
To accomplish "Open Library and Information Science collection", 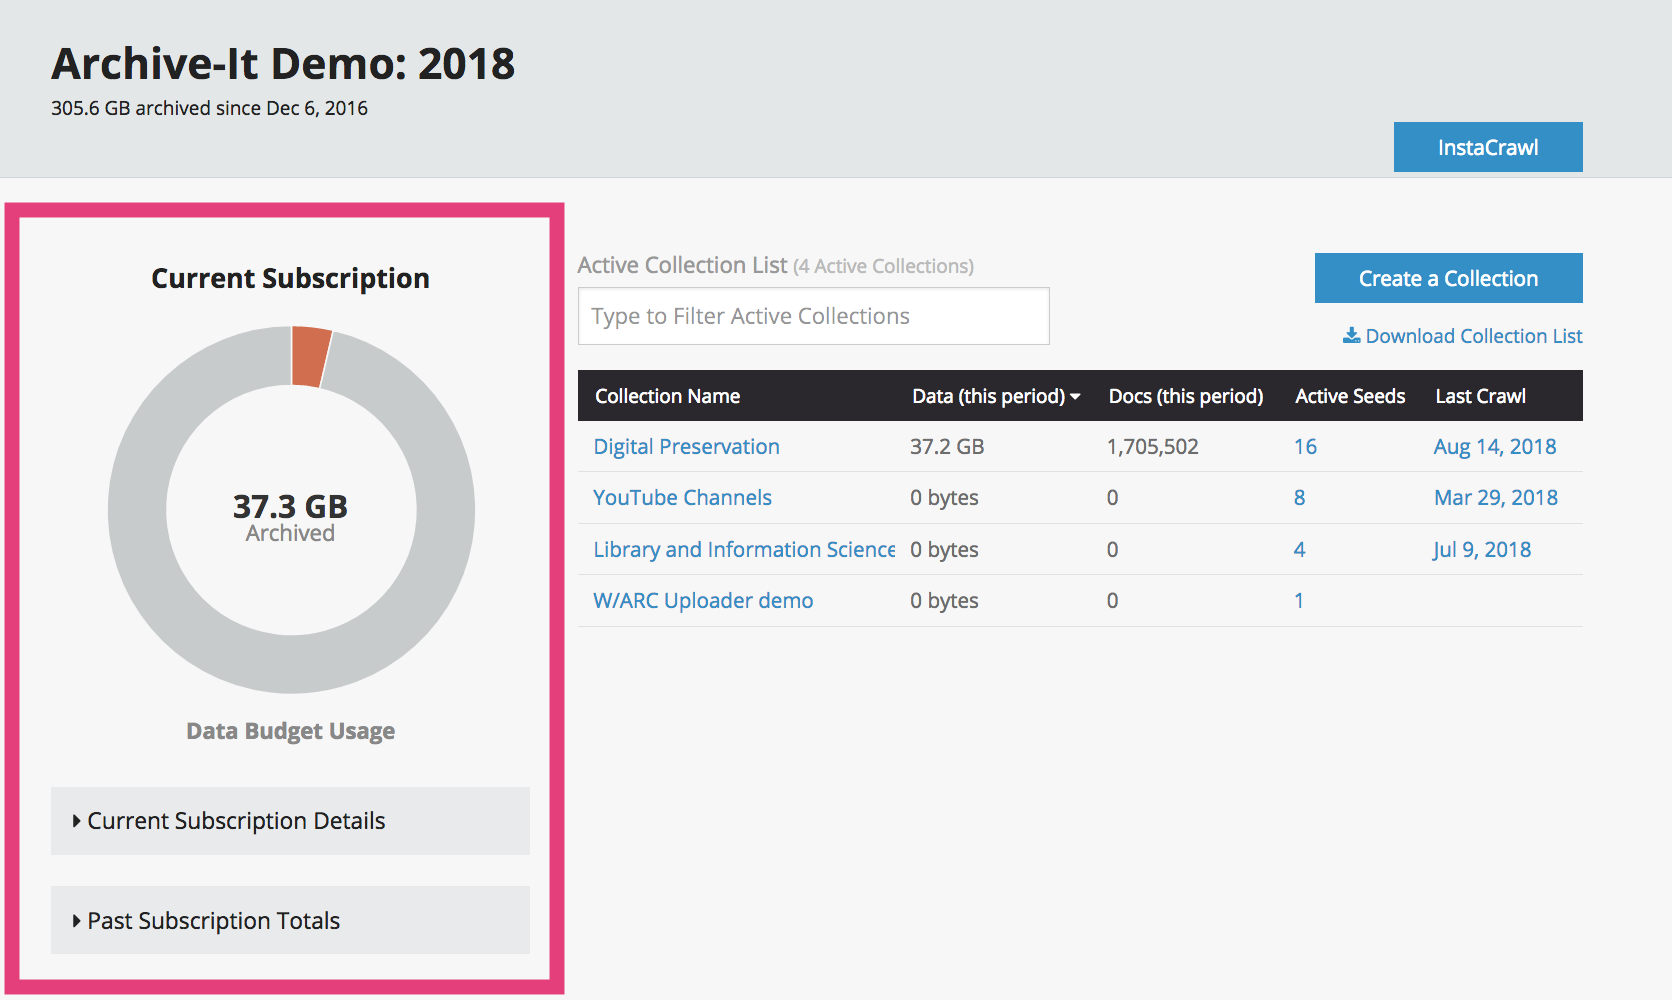I will pyautogui.click(x=743, y=550).
